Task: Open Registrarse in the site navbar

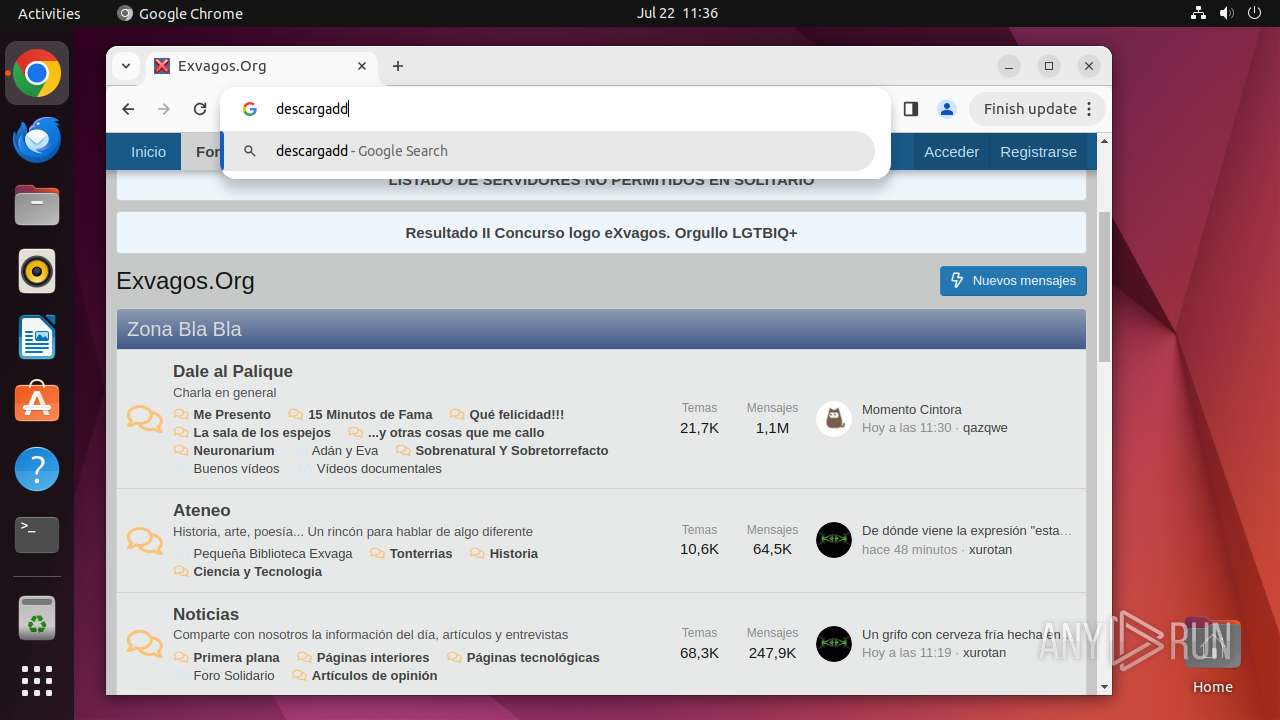Action: pyautogui.click(x=1038, y=152)
